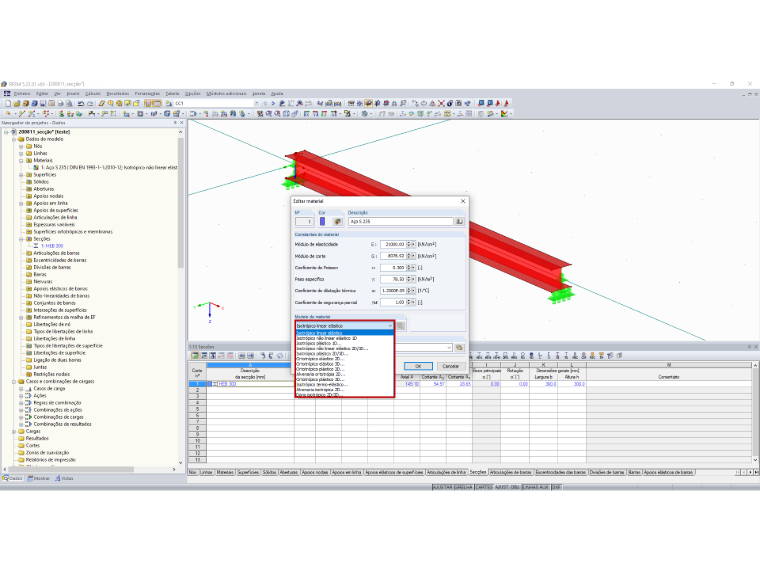Open the Ferramentas menu

point(147,94)
